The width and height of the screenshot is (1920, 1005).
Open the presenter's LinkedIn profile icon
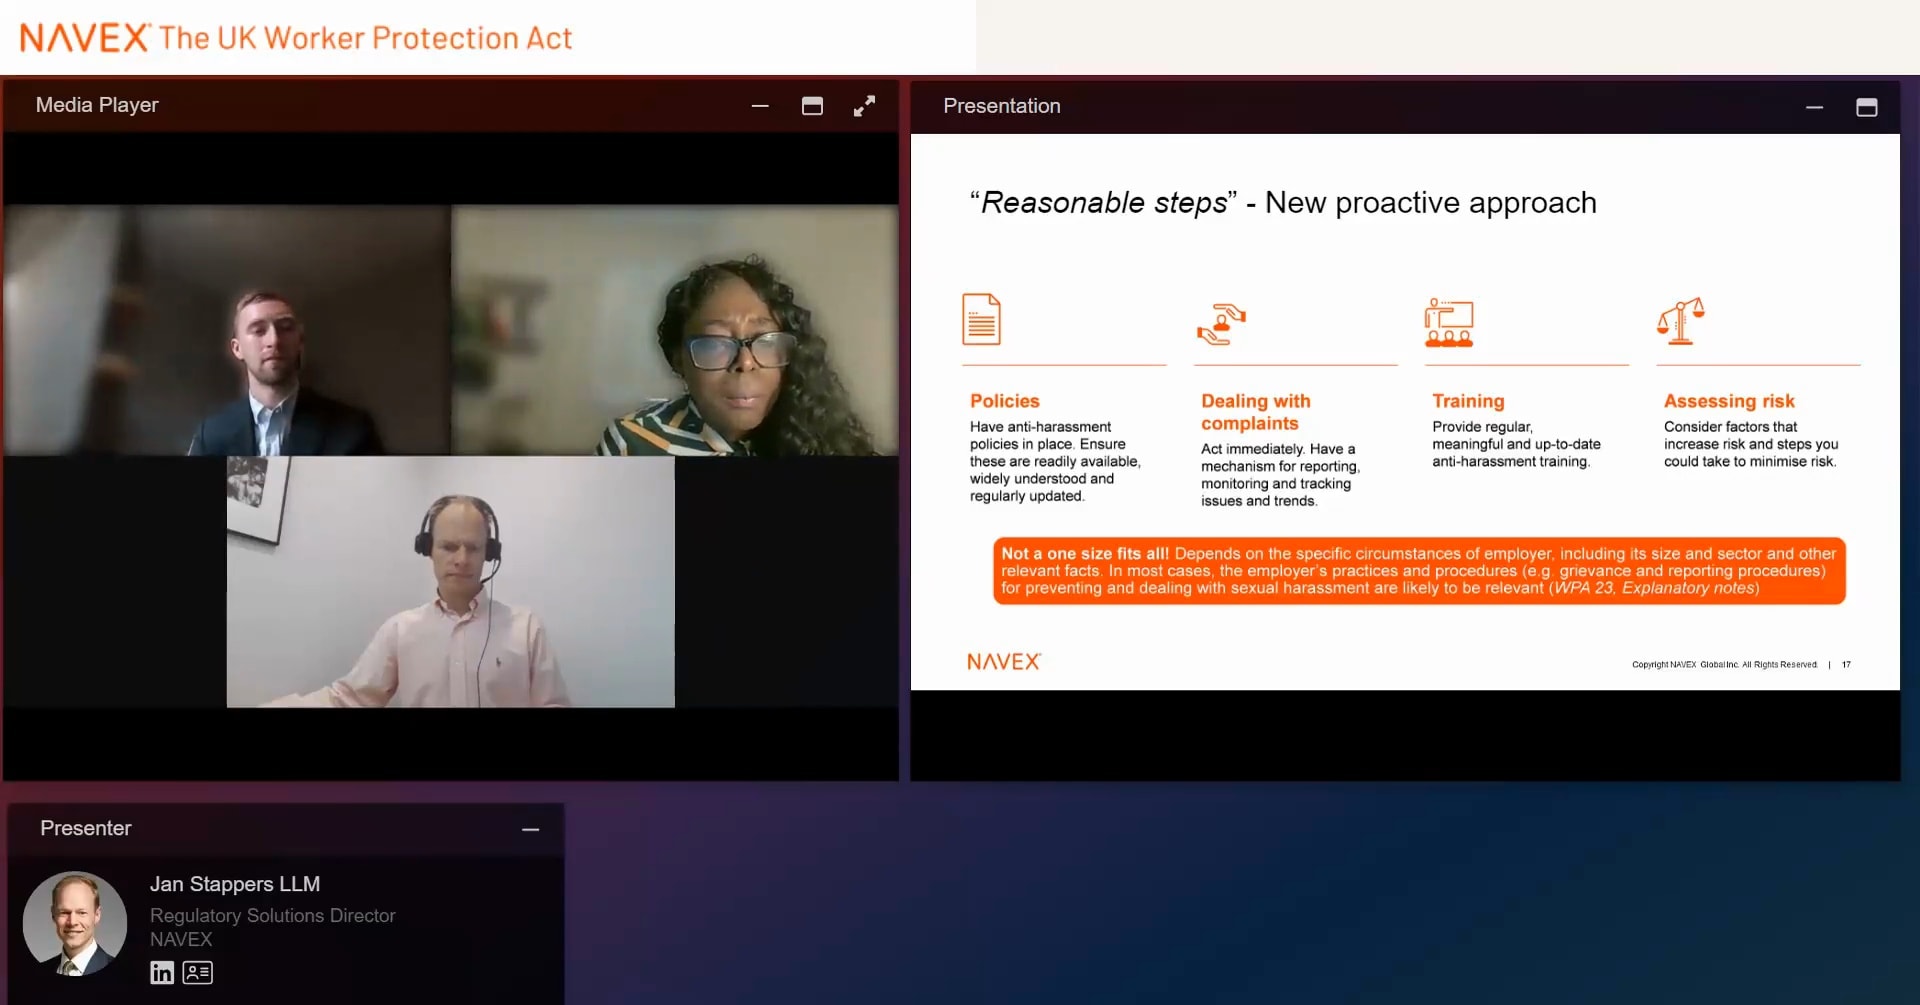coord(162,972)
